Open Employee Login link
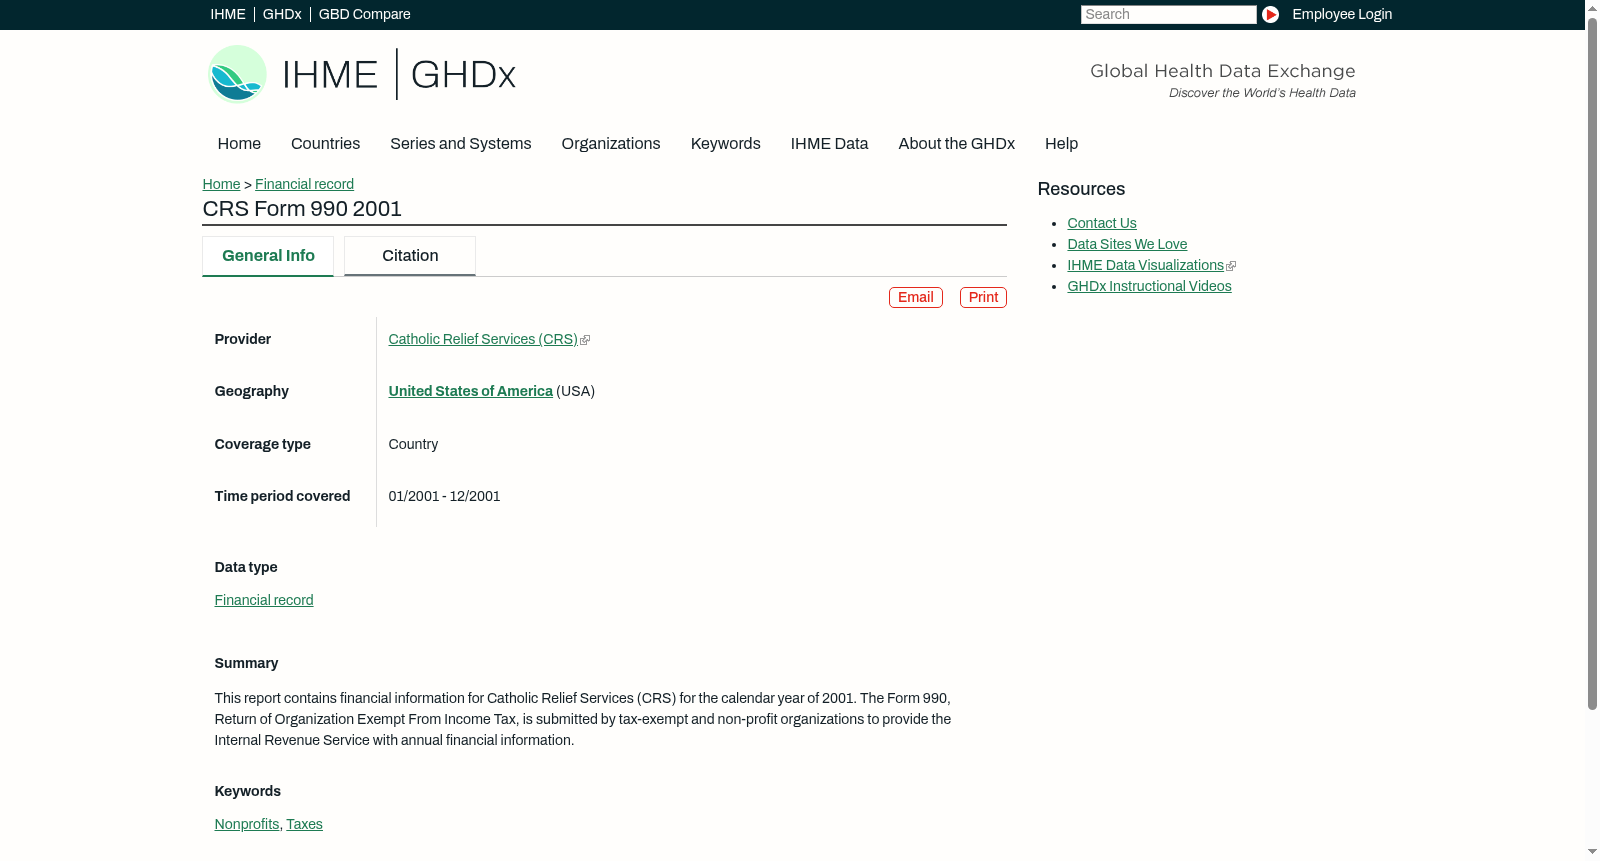Image resolution: width=1600 pixels, height=861 pixels. click(x=1342, y=14)
